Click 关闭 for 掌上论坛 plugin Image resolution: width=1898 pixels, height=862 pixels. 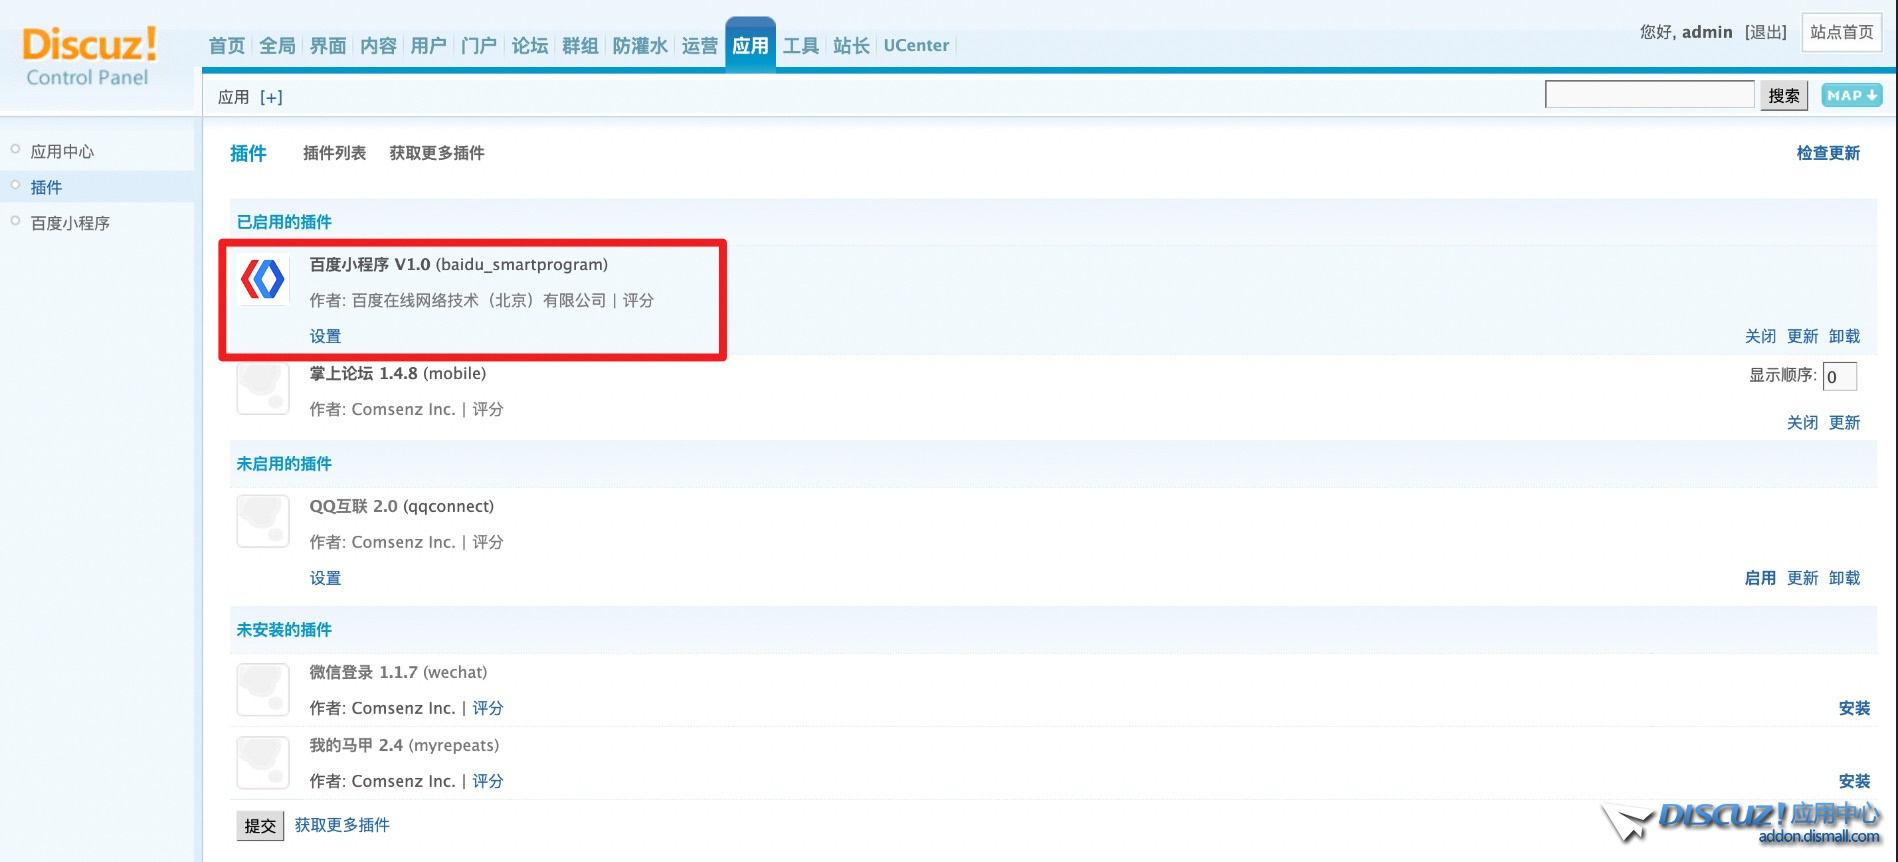[1803, 422]
